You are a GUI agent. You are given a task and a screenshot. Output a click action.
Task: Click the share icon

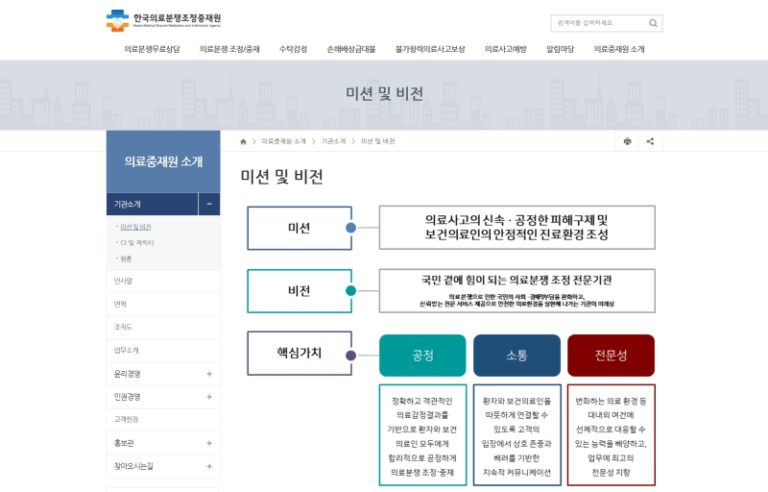pos(650,142)
